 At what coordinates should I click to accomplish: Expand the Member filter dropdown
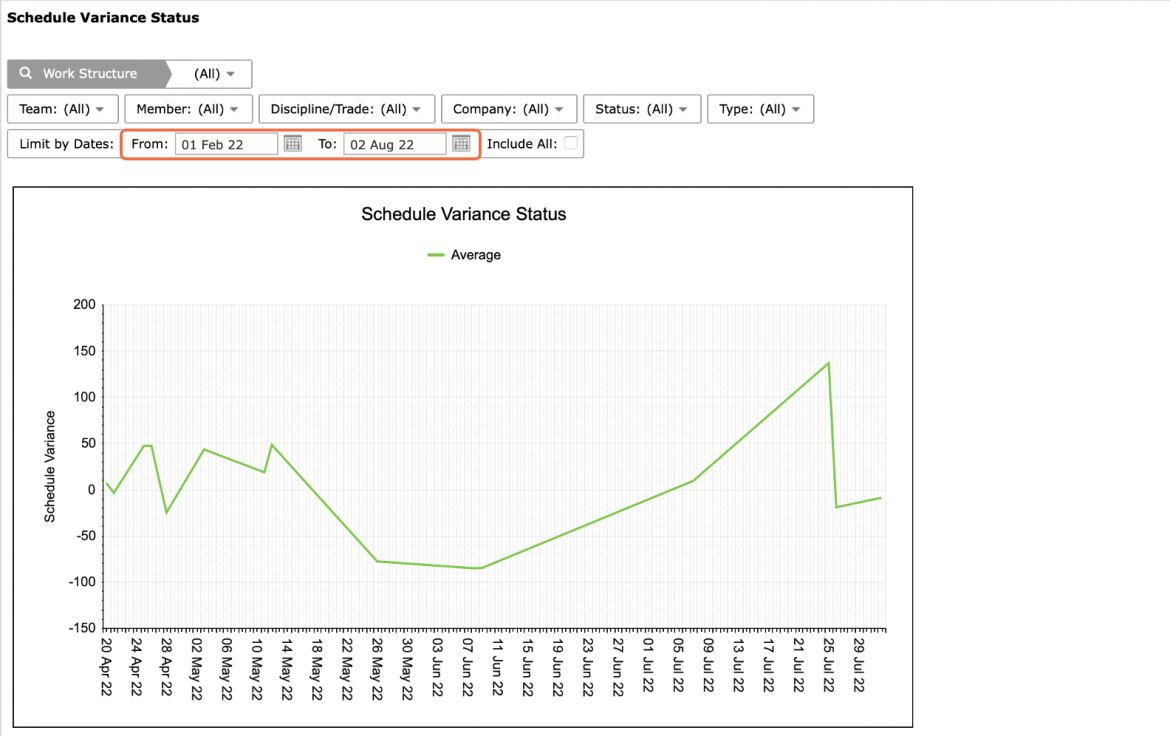[x=188, y=109]
